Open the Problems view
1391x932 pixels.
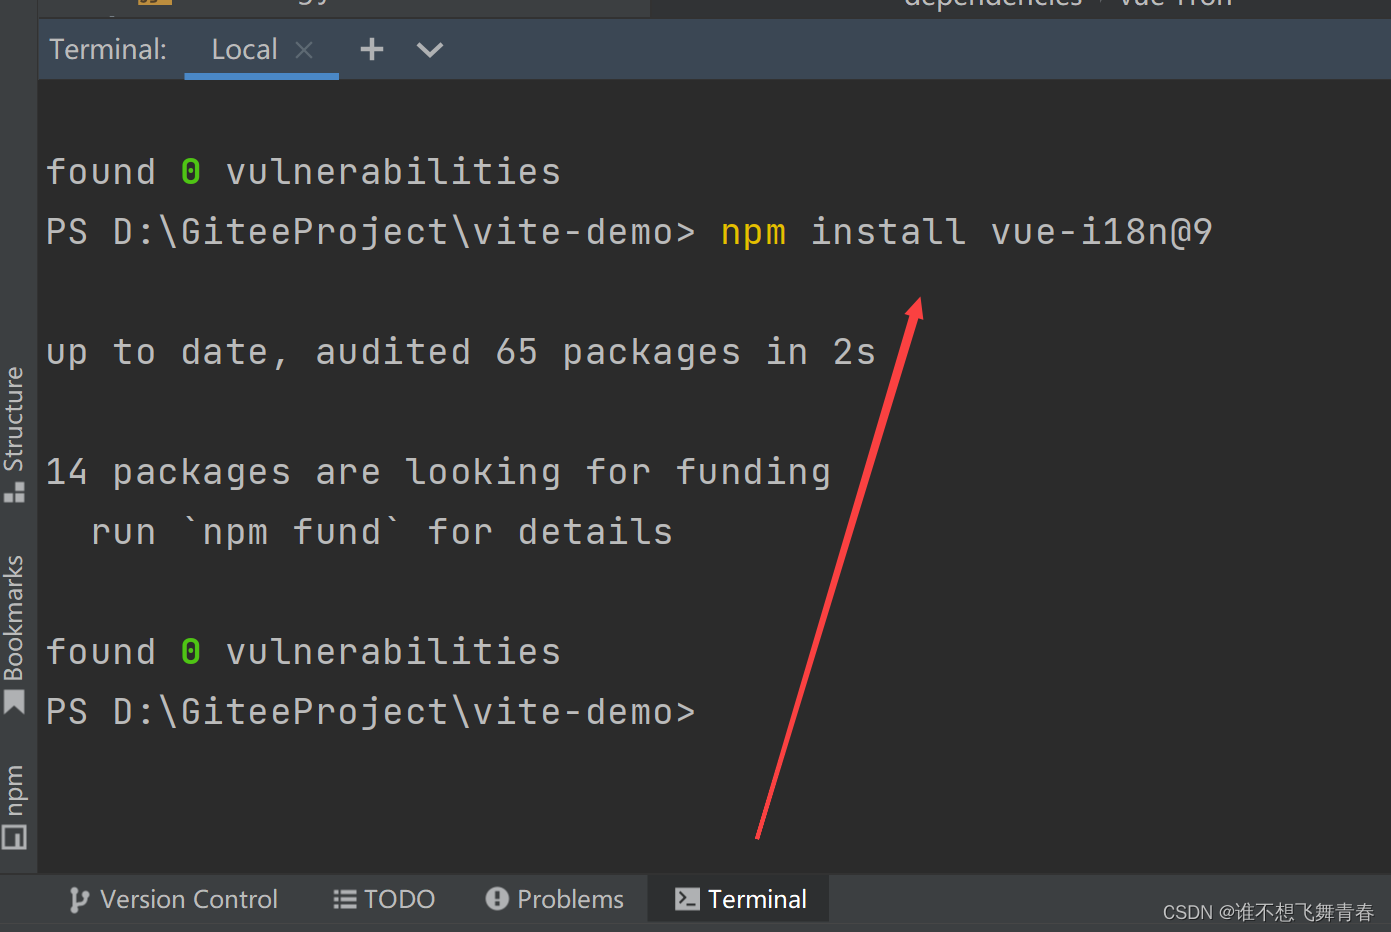[554, 898]
